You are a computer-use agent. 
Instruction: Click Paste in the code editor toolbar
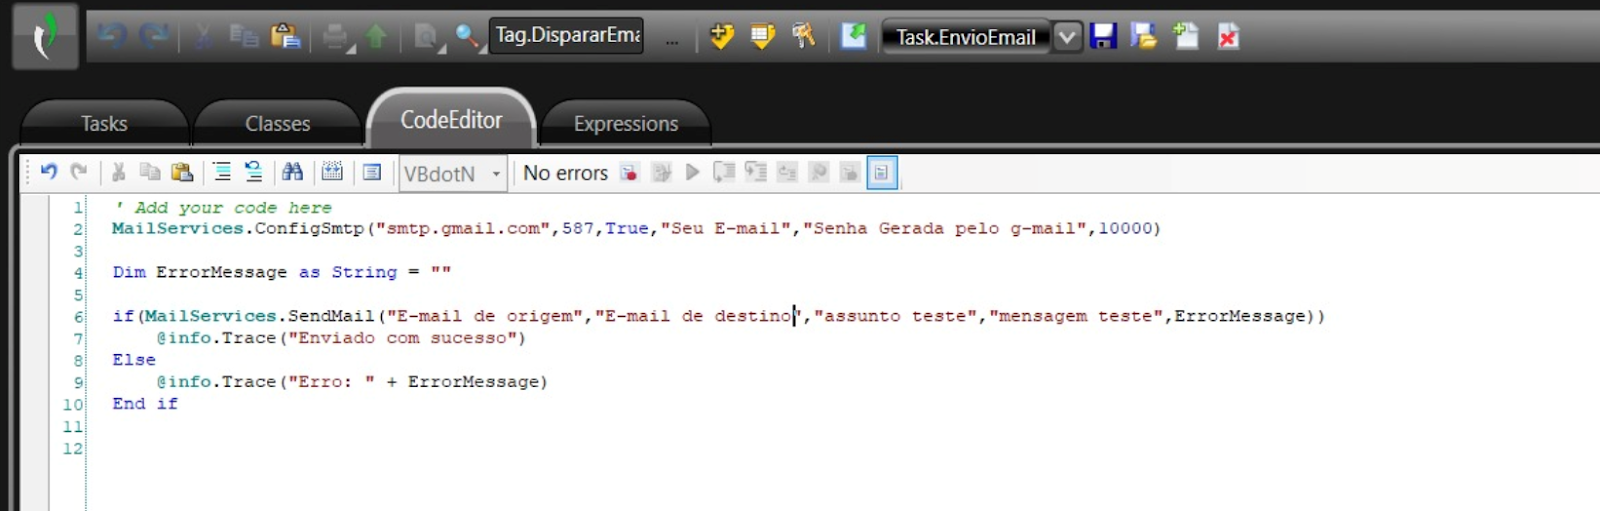tap(182, 172)
